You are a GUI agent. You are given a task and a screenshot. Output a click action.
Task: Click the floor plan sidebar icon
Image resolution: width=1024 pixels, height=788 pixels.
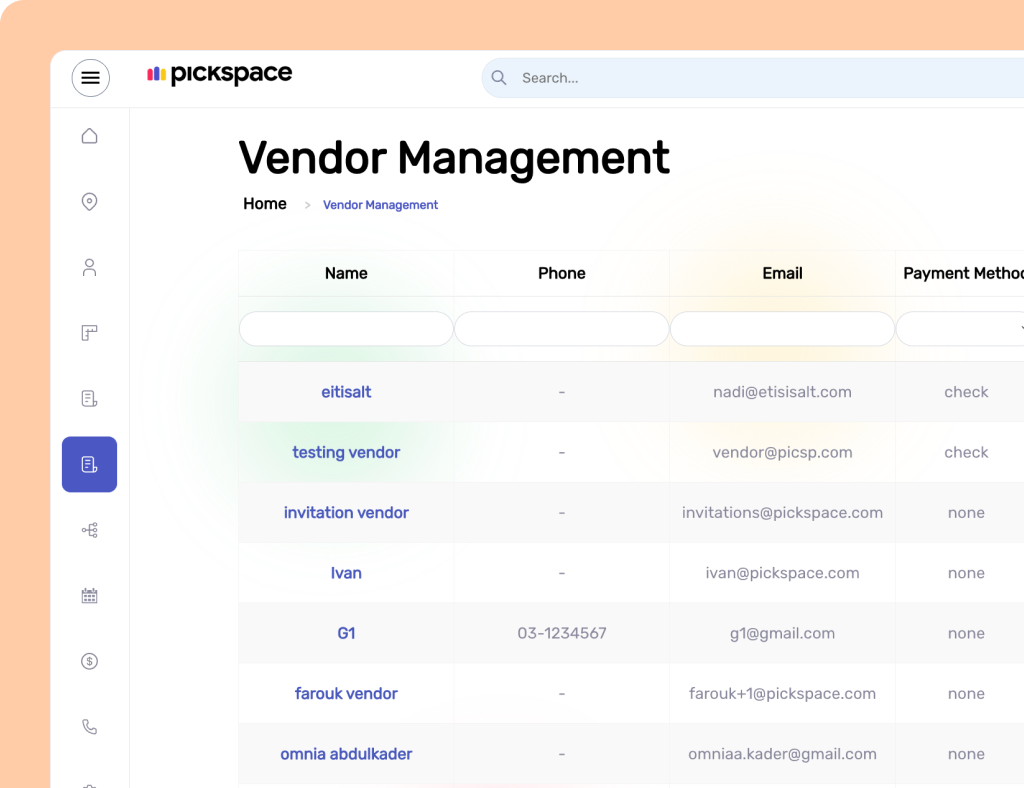[89, 333]
